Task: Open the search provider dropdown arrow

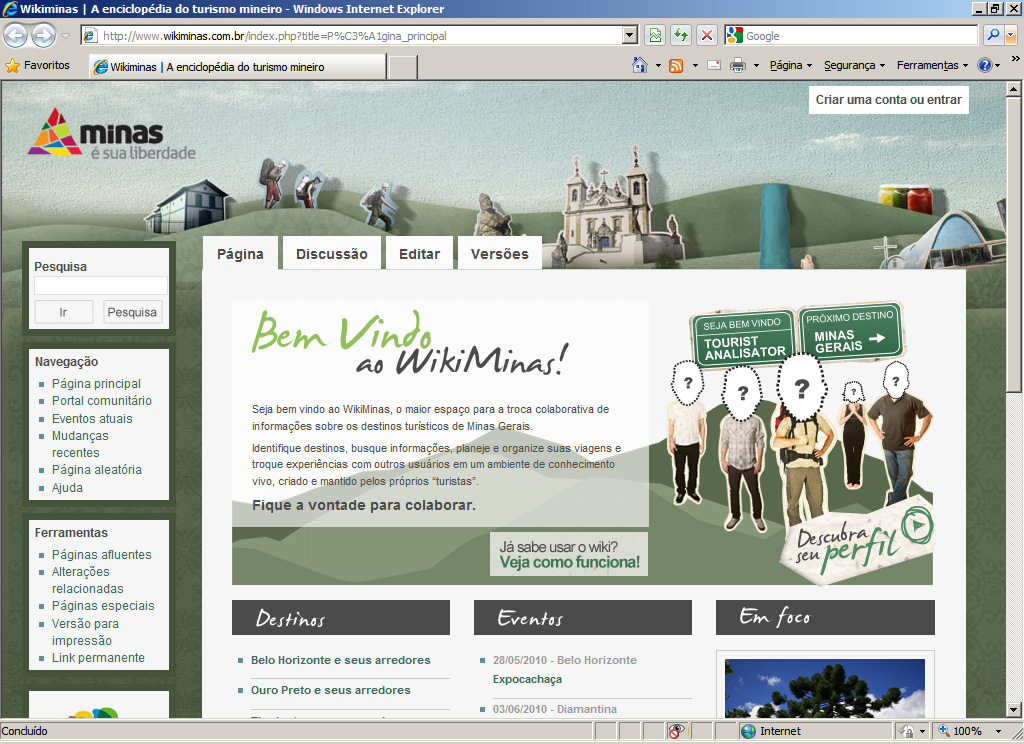Action: tap(1011, 35)
